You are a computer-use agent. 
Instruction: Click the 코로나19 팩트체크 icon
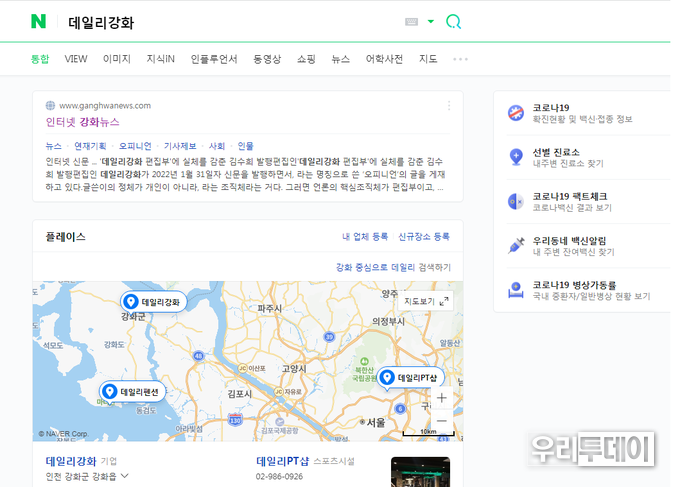(516, 202)
